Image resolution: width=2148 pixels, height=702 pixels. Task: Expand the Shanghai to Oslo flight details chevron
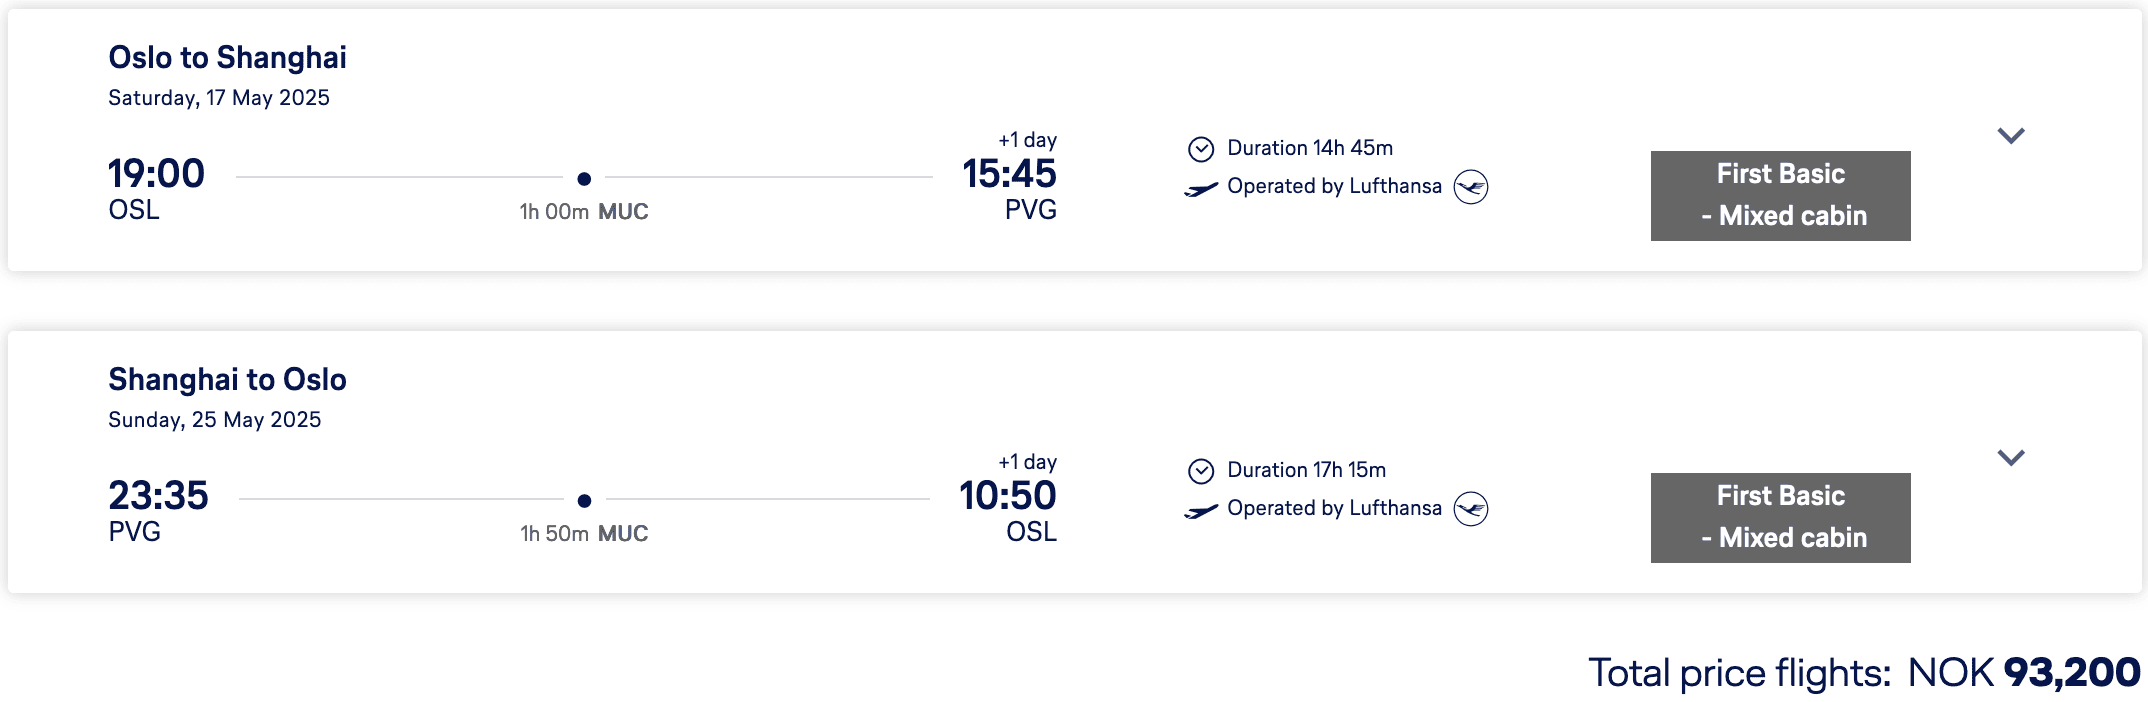[x=2010, y=458]
